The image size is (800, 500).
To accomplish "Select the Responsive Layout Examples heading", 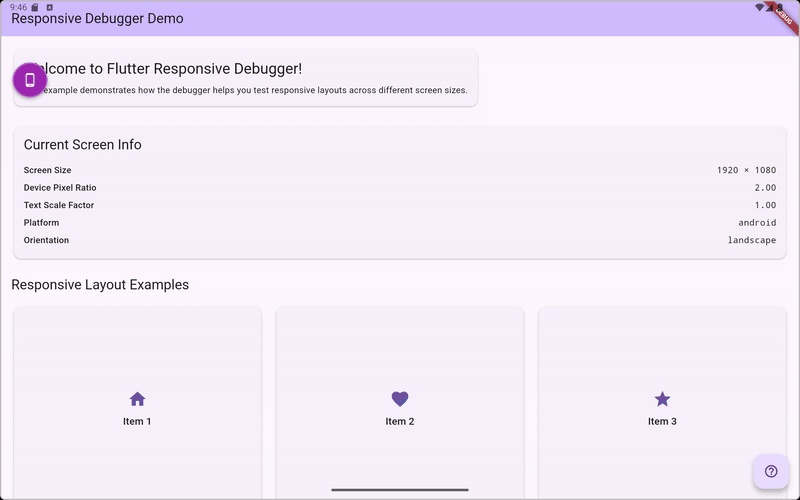I will point(100,285).
